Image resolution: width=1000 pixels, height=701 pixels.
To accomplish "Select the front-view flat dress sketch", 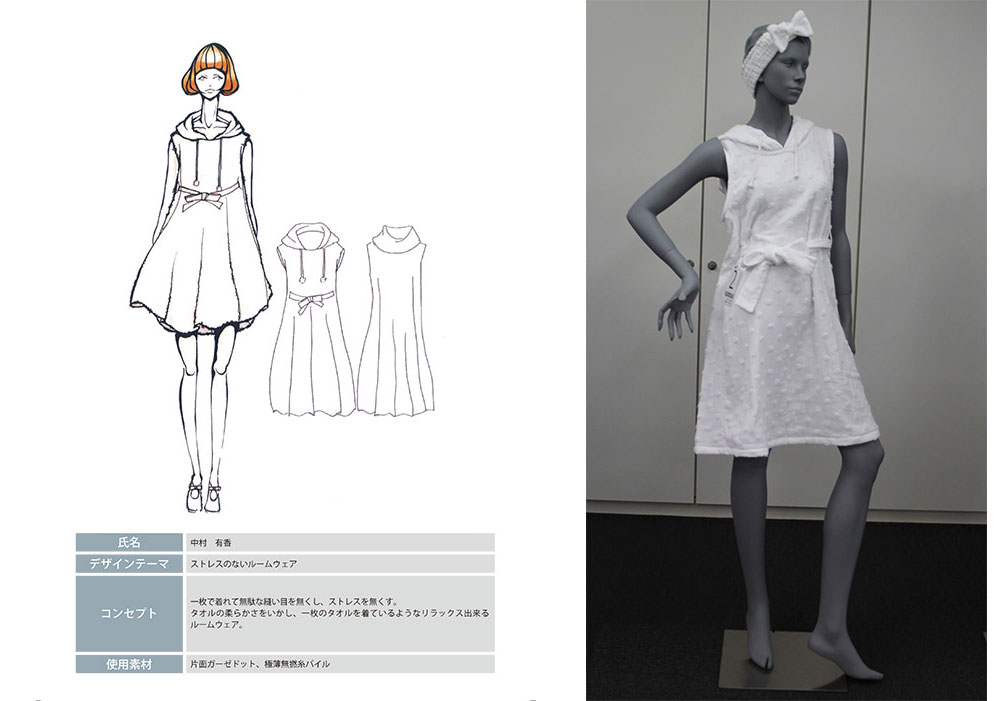I will click(313, 318).
